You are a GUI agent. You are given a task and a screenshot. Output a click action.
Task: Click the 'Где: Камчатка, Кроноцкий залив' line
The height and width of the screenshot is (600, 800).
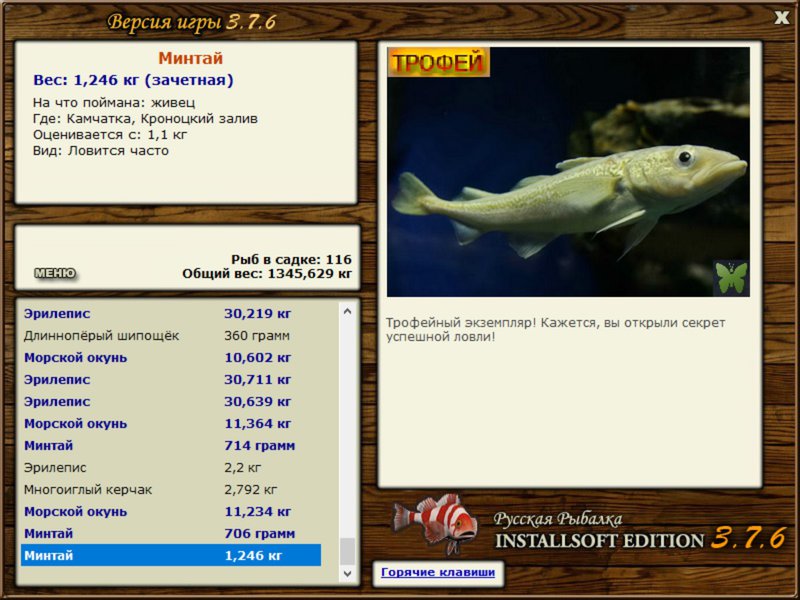tap(145, 119)
